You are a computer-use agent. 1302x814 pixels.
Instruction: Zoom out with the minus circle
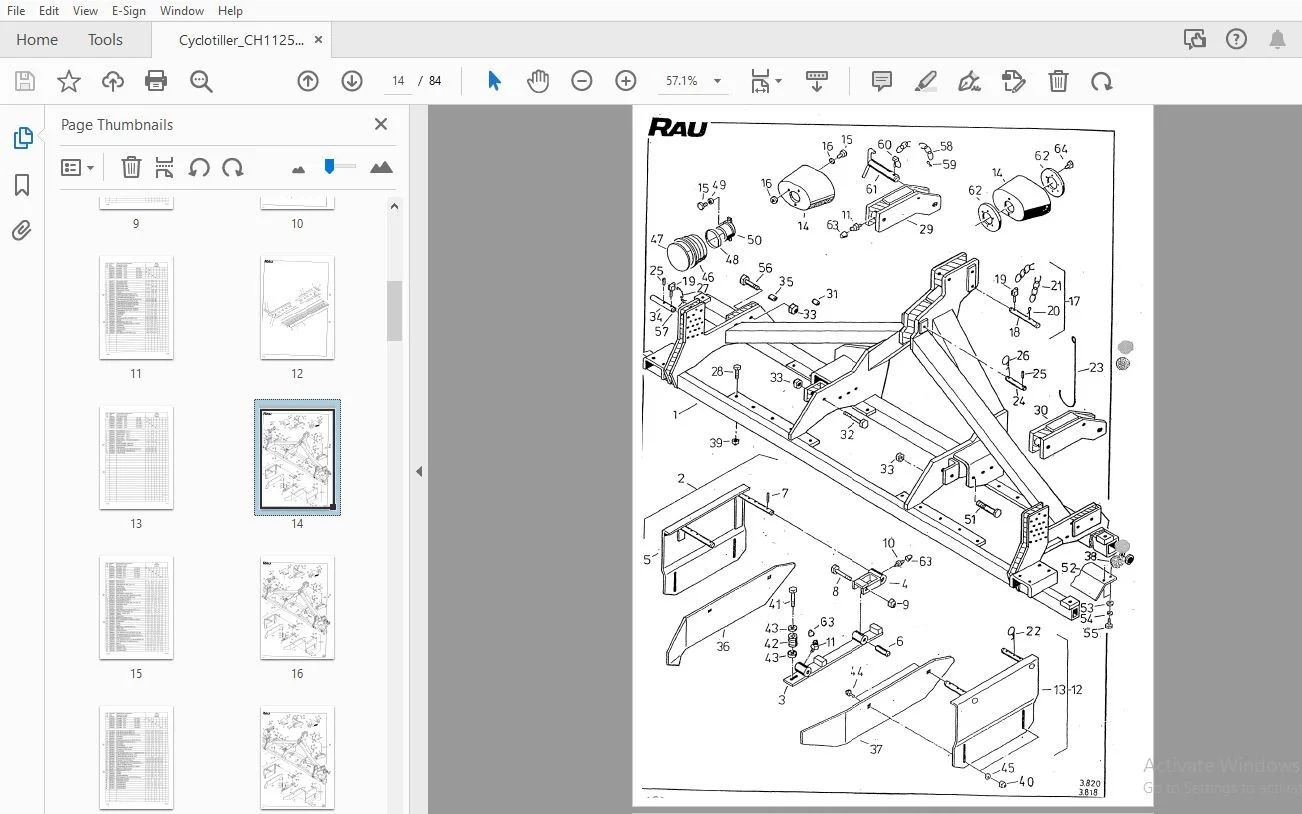click(x=582, y=81)
